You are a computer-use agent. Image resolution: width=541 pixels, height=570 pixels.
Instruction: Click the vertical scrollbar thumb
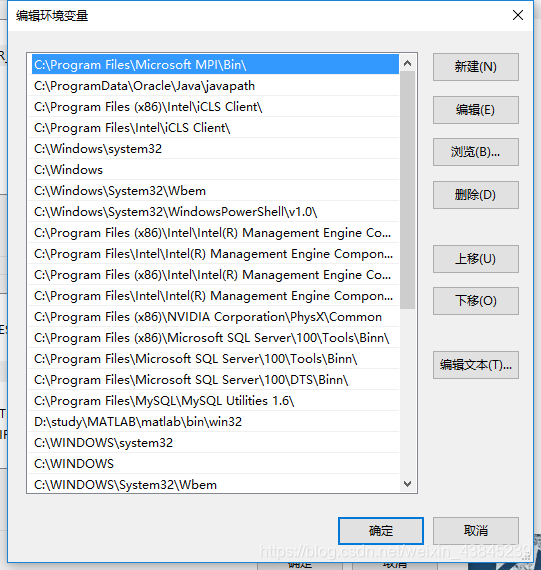pyautogui.click(x=408, y=190)
